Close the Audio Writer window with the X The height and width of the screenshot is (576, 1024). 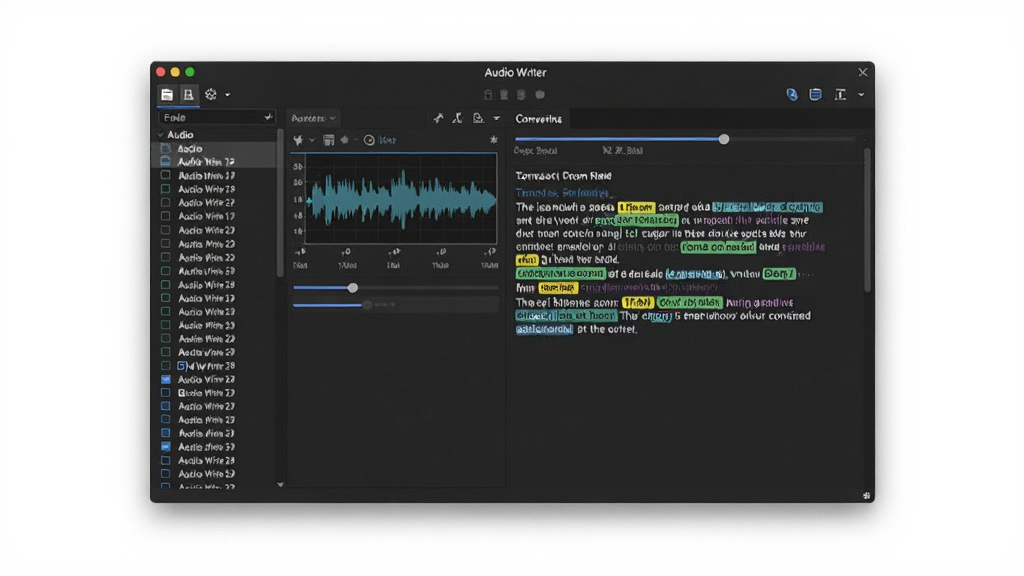tap(863, 72)
